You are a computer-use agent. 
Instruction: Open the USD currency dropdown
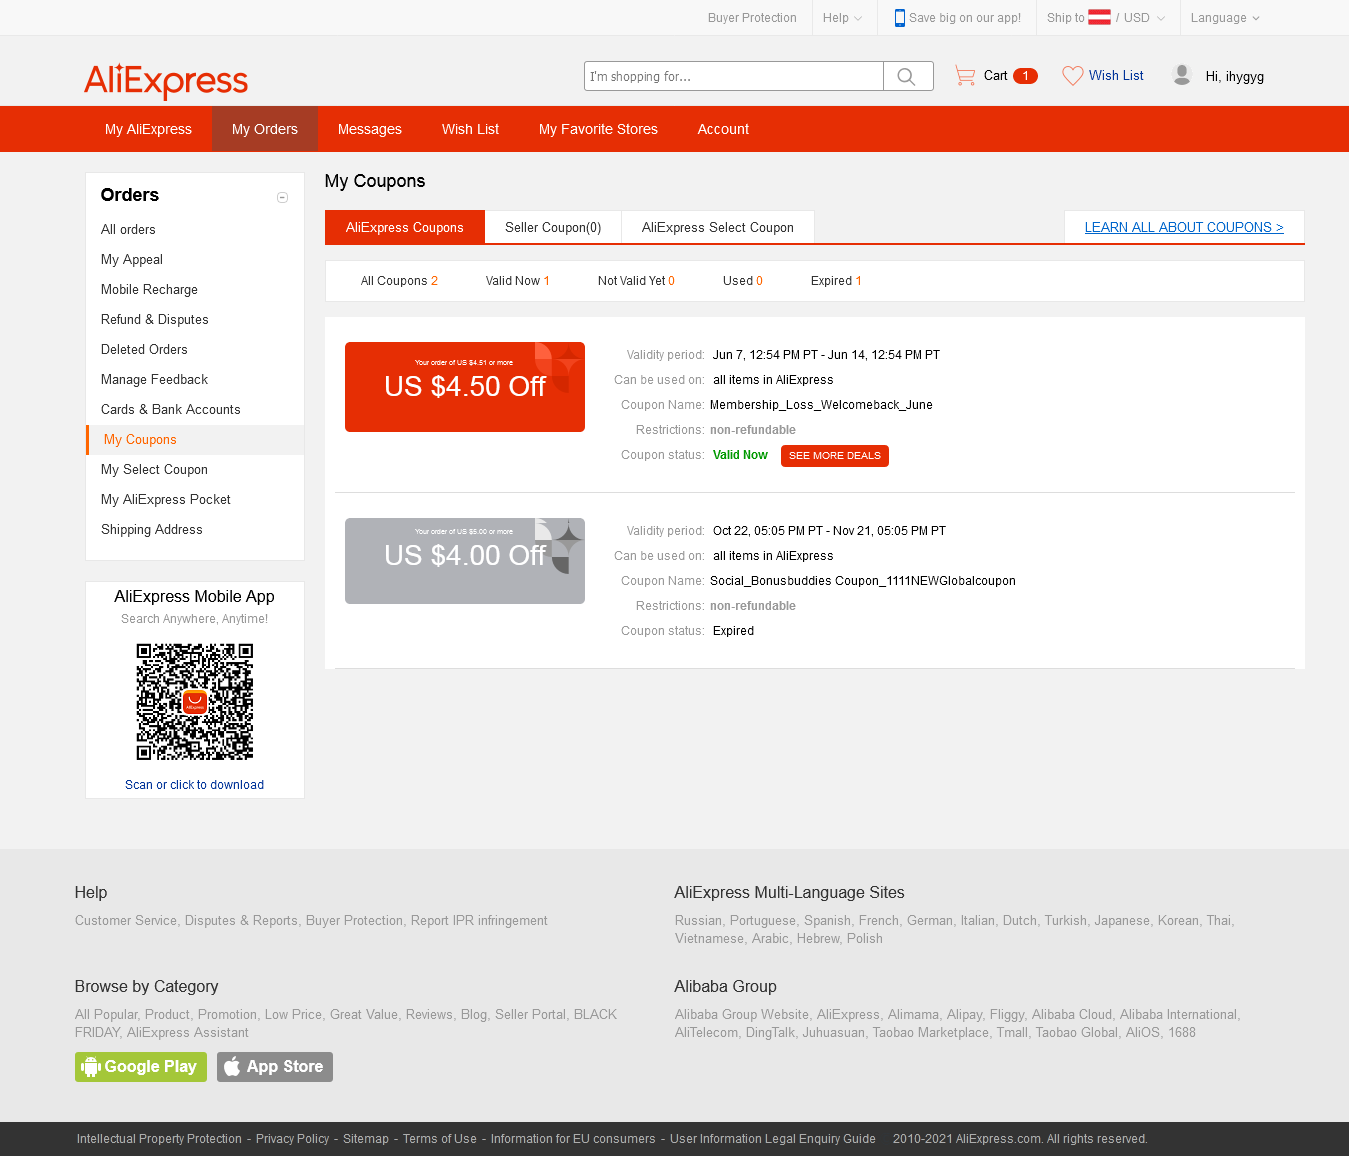click(1144, 18)
